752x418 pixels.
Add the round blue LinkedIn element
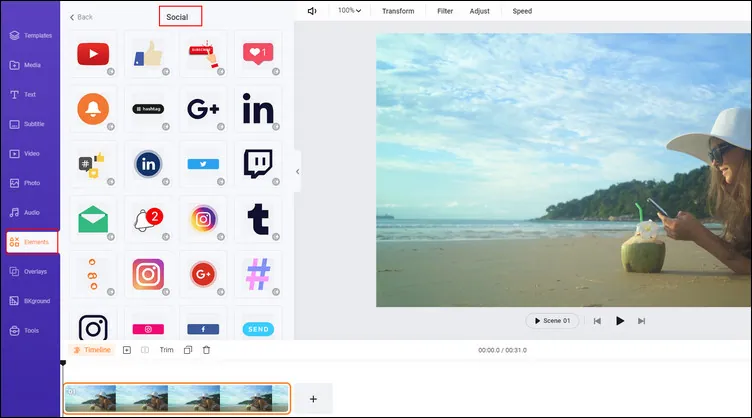148,164
